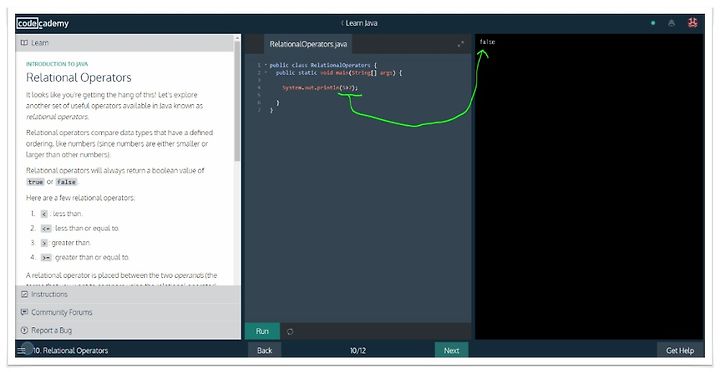This screenshot has height=372, width=720.
Task: Expand the code editor to fullscreen
Action: tap(461, 44)
